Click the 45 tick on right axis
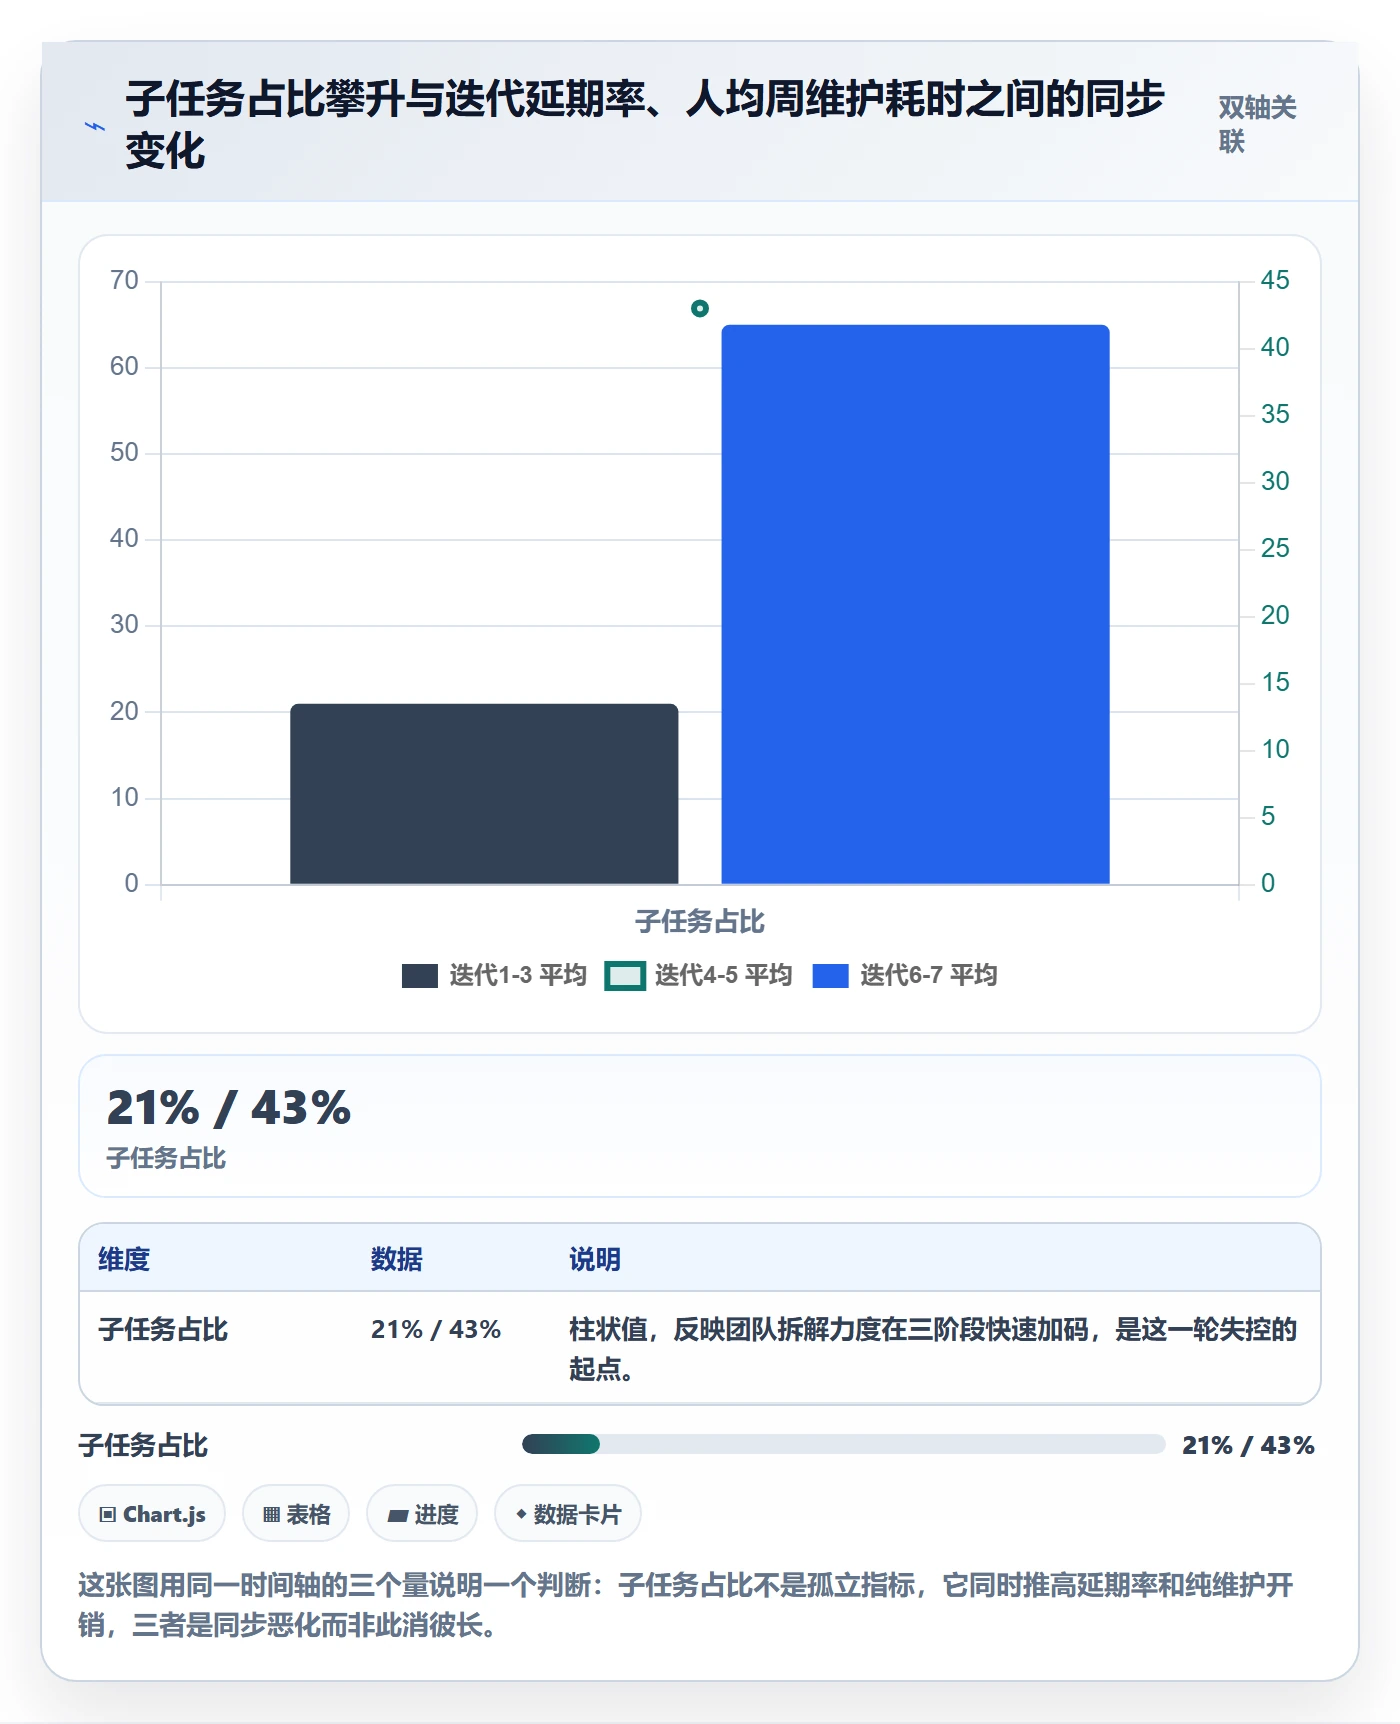This screenshot has width=1400, height=1724. click(1275, 280)
